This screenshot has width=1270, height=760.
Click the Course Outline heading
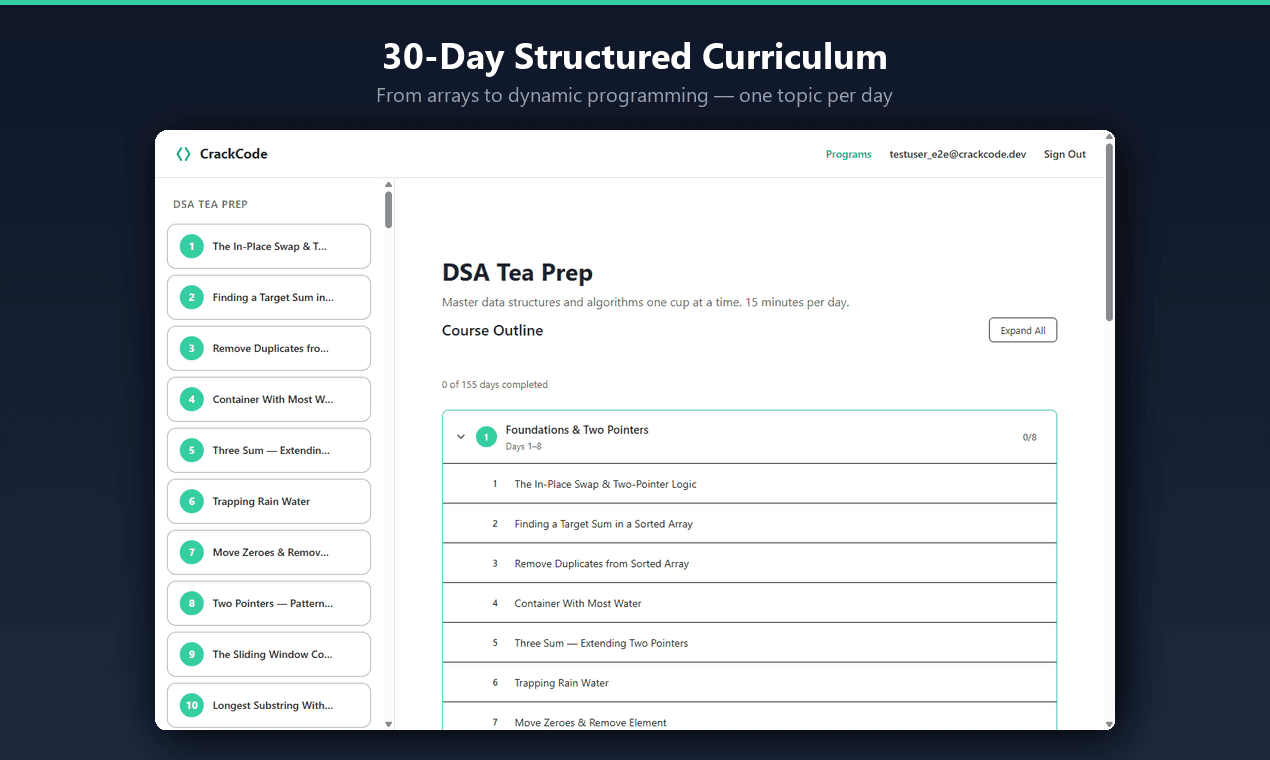[493, 330]
